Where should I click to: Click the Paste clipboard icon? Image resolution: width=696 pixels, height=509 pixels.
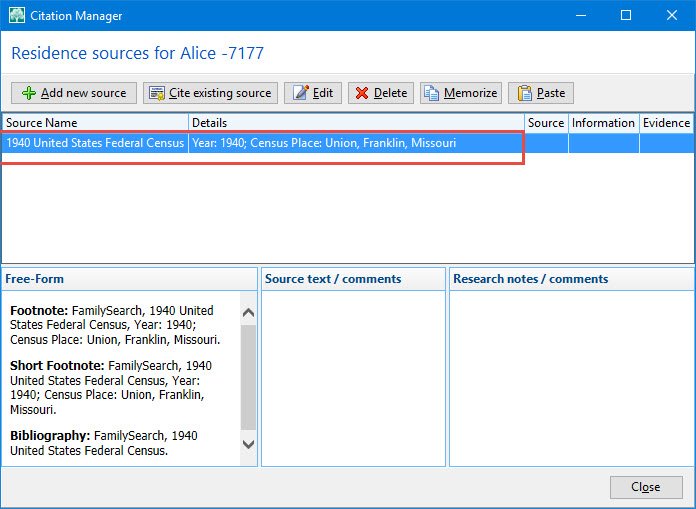click(524, 93)
